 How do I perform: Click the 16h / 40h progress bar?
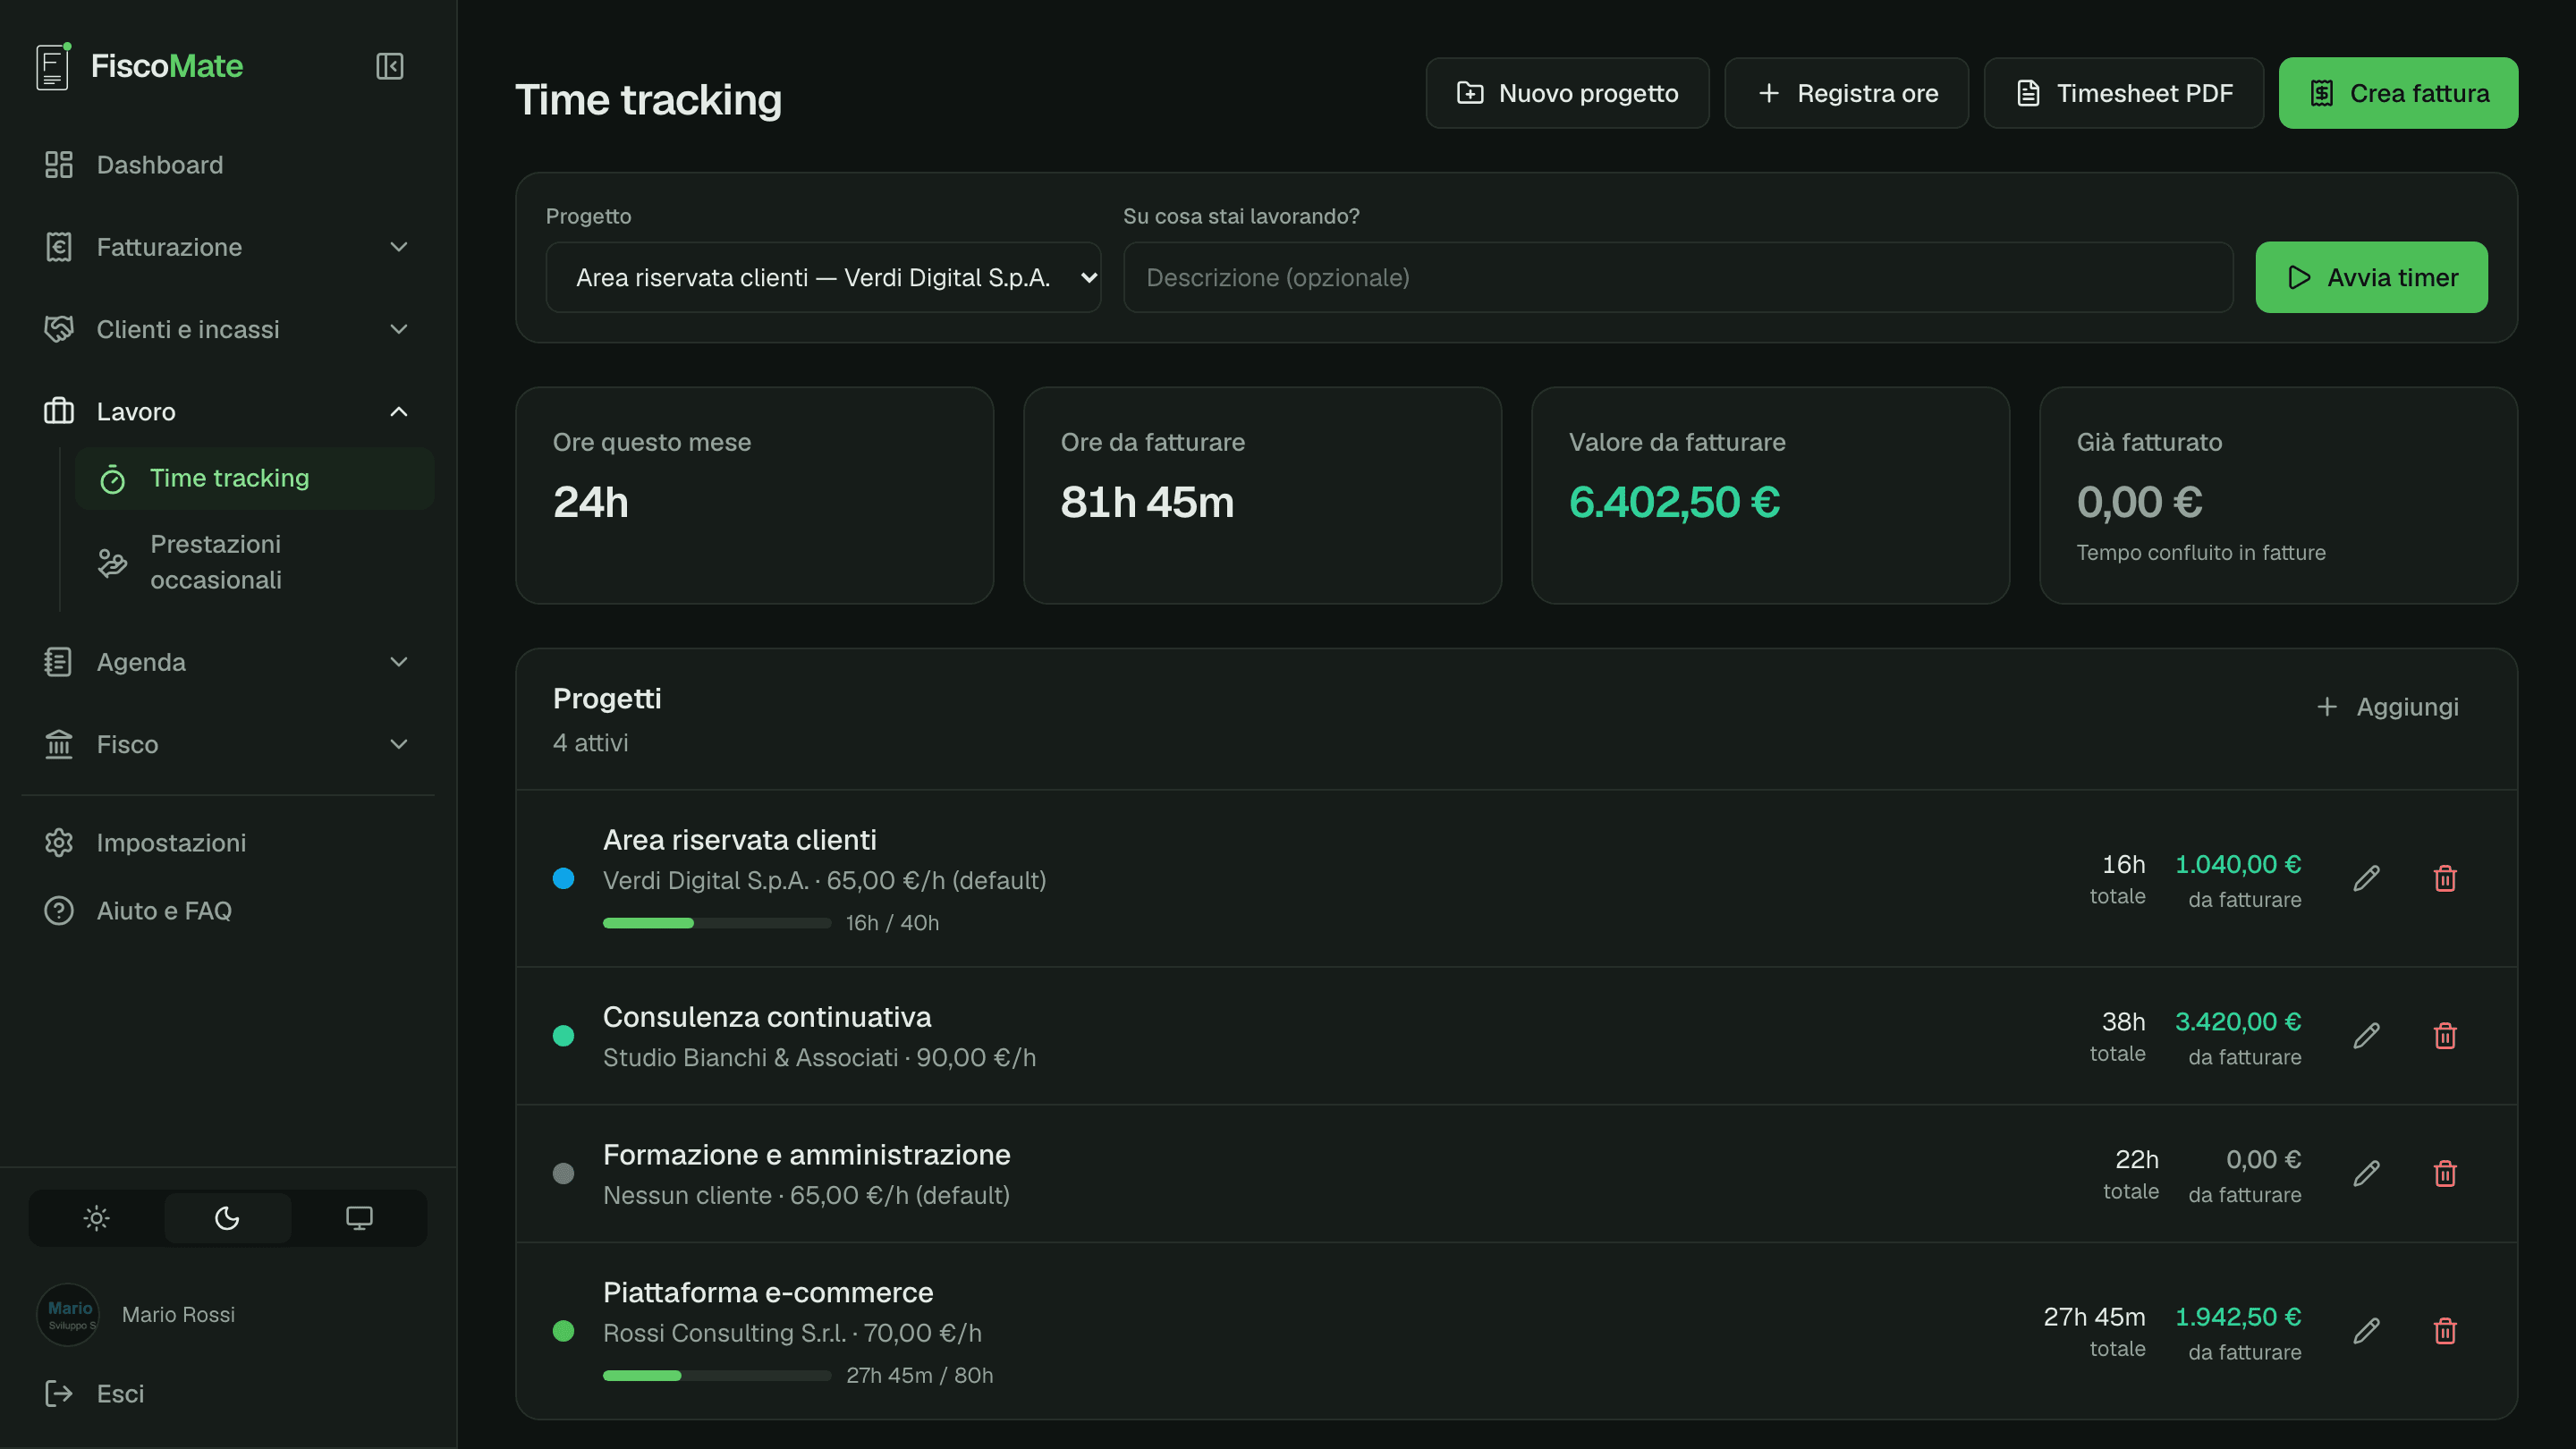click(717, 923)
